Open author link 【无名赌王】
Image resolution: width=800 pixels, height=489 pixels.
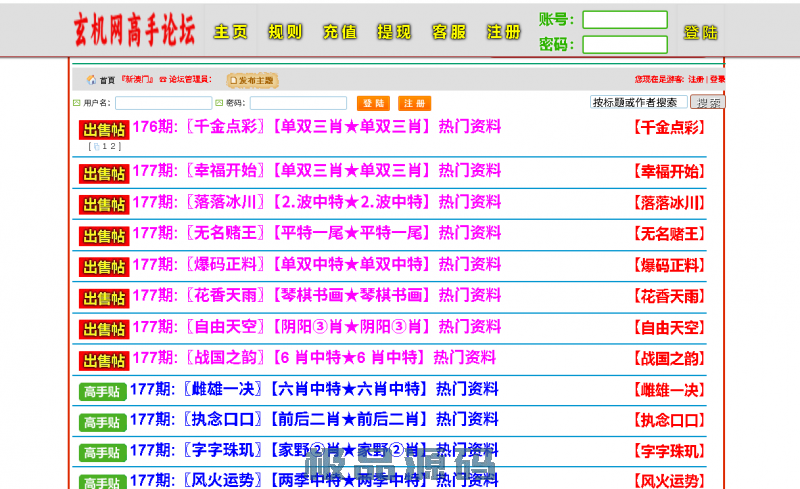(669, 234)
